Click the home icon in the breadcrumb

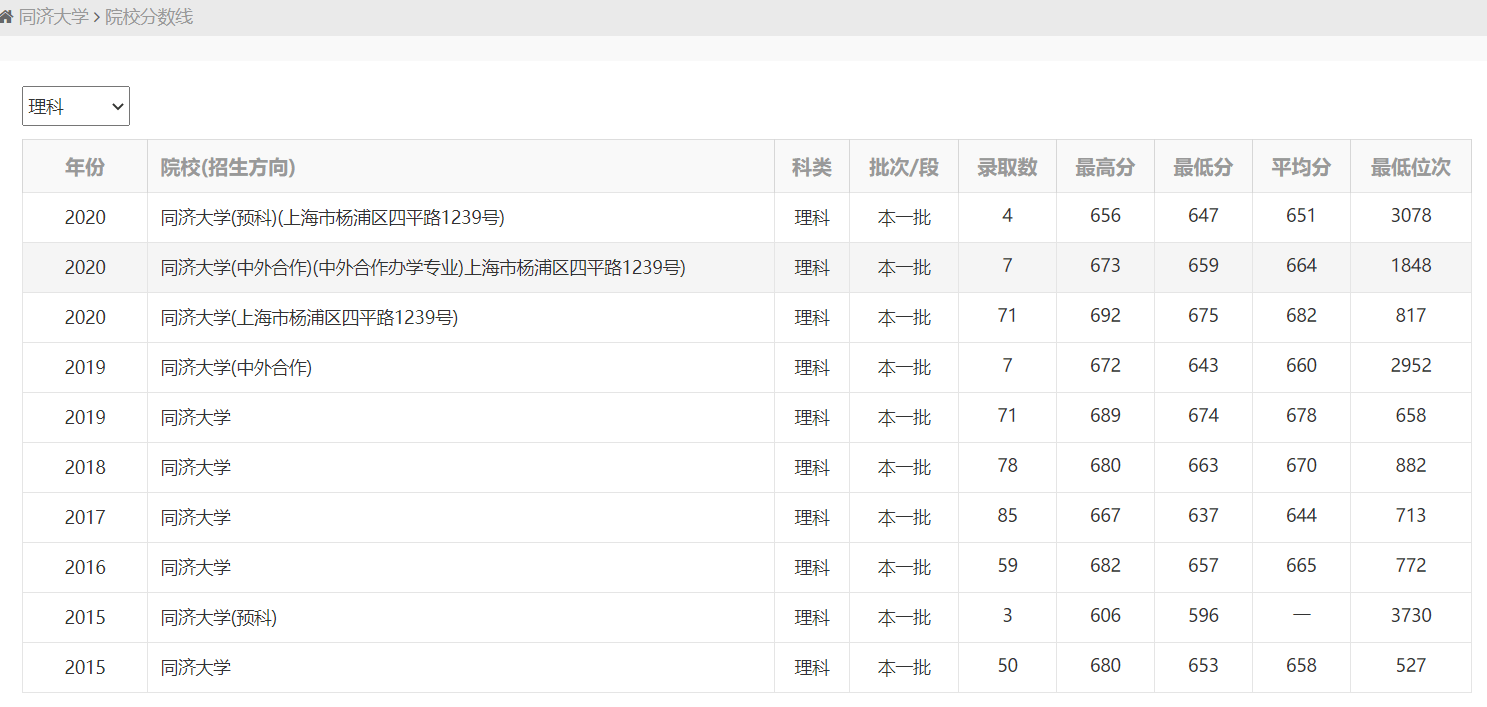pyautogui.click(x=6, y=17)
